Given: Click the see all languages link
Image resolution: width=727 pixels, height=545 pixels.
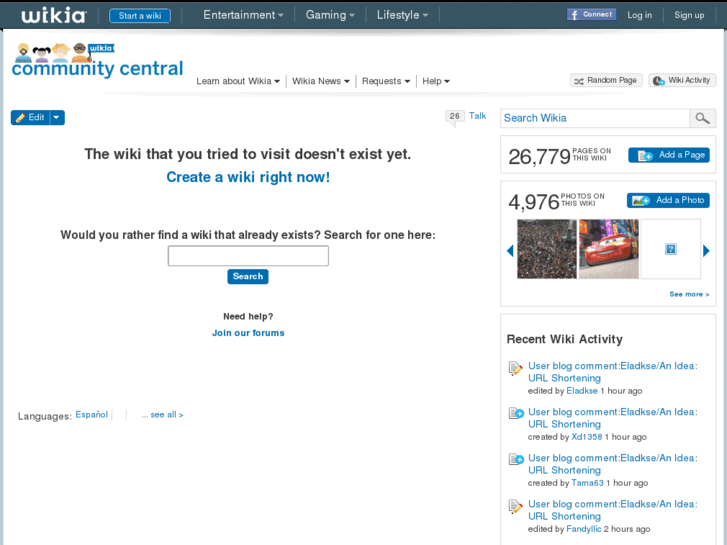Looking at the screenshot, I should [162, 415].
